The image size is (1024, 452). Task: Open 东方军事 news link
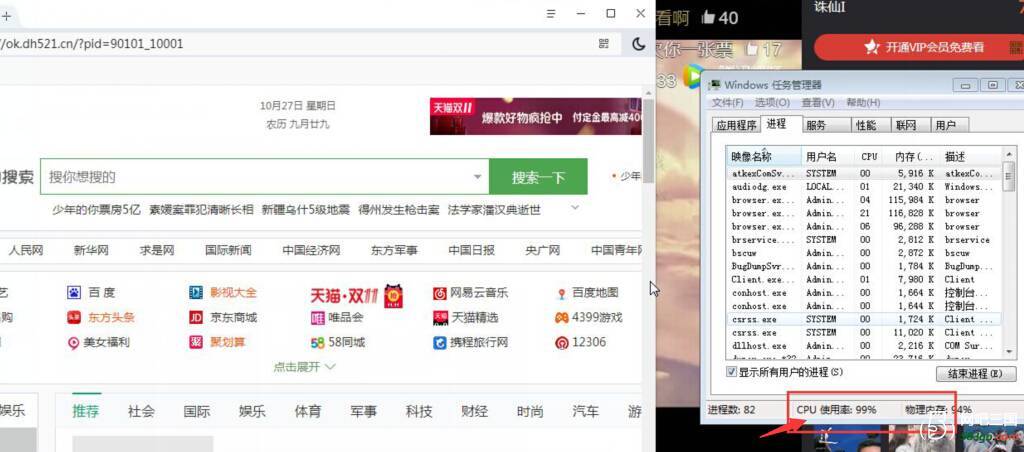pos(394,250)
